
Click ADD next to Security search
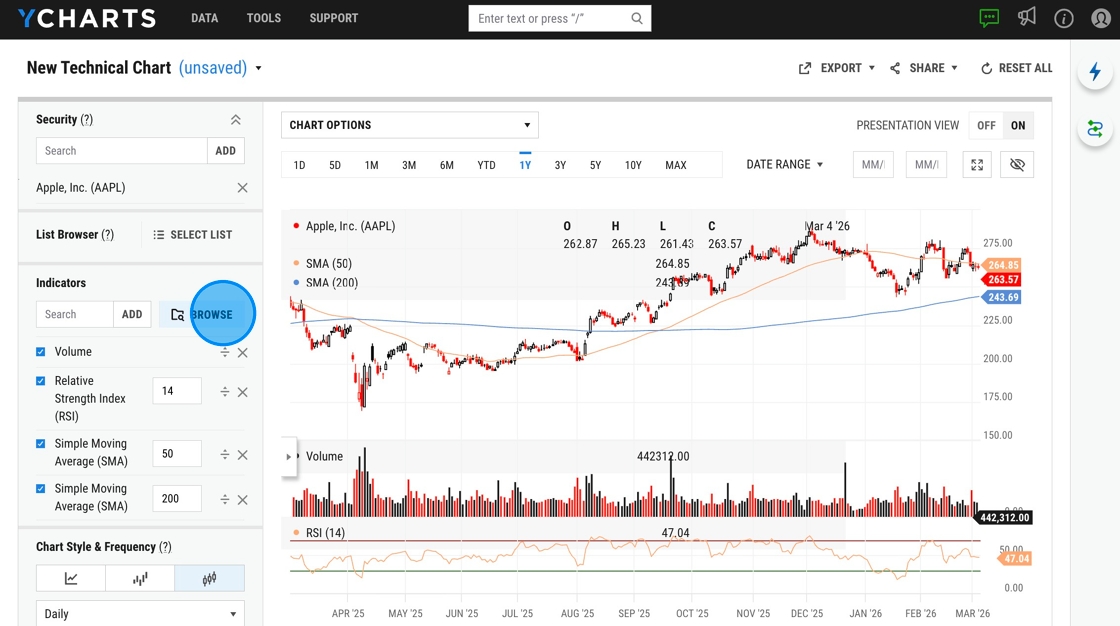(x=226, y=151)
